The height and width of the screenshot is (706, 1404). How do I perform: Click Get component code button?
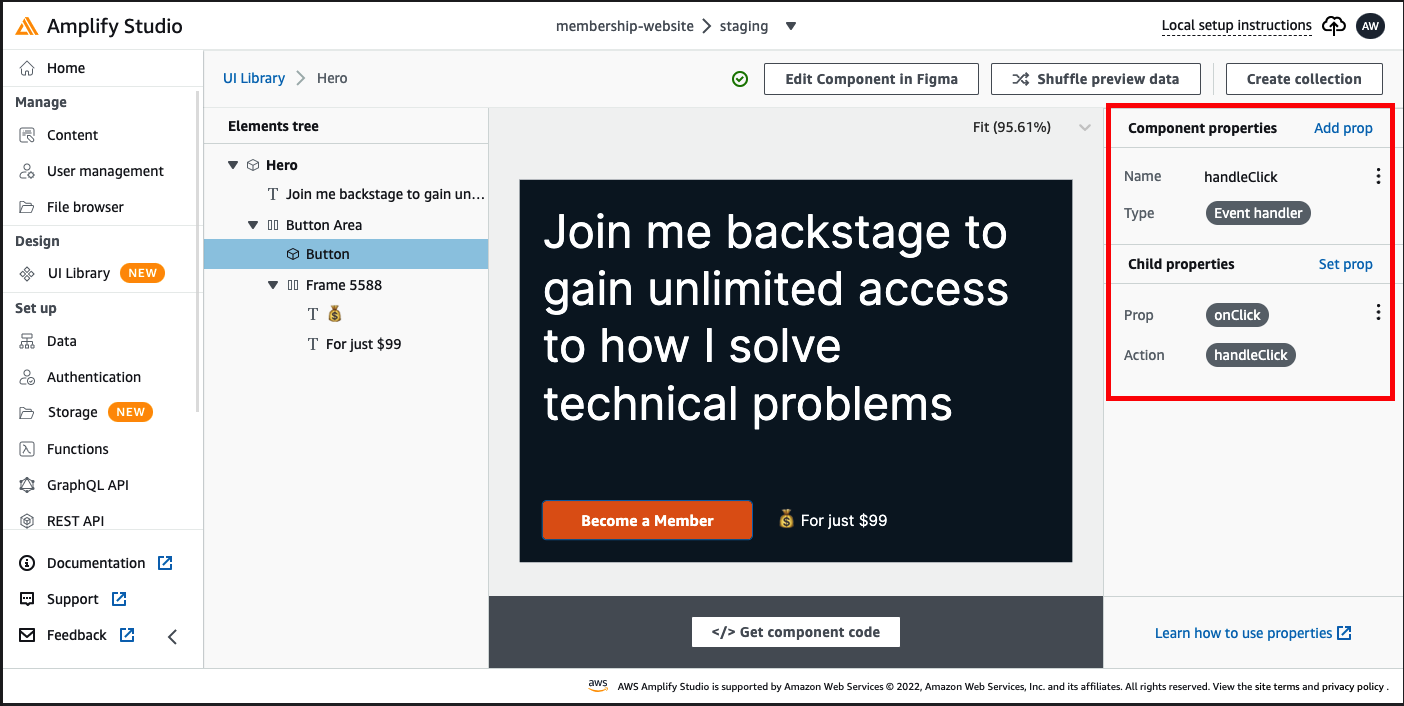(x=796, y=632)
